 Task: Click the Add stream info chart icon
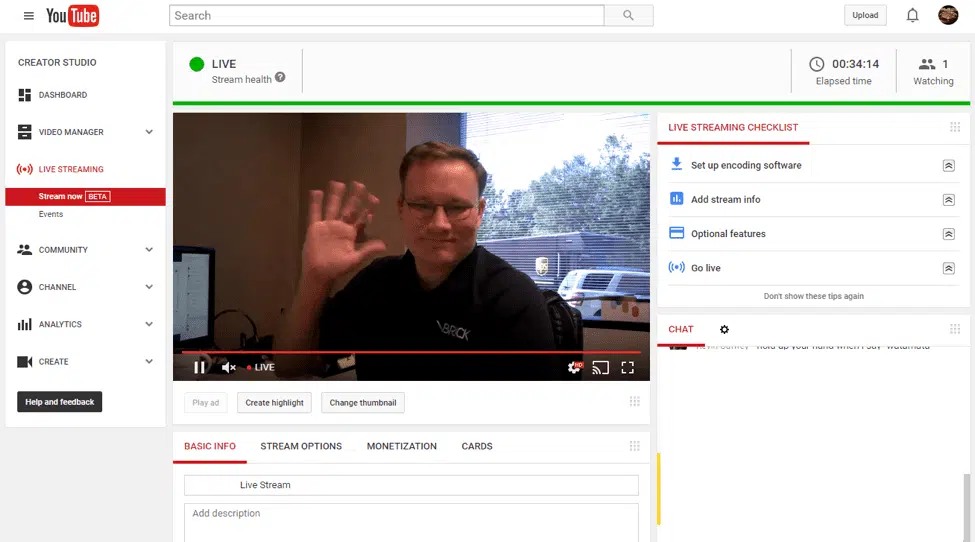[x=677, y=199]
